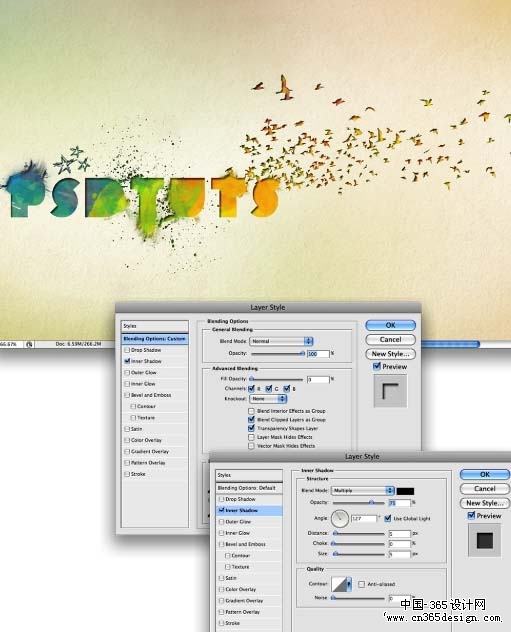511x632 pixels.
Task: Enable Color Overlay in the Inner Shadow dialog
Action: click(222, 589)
